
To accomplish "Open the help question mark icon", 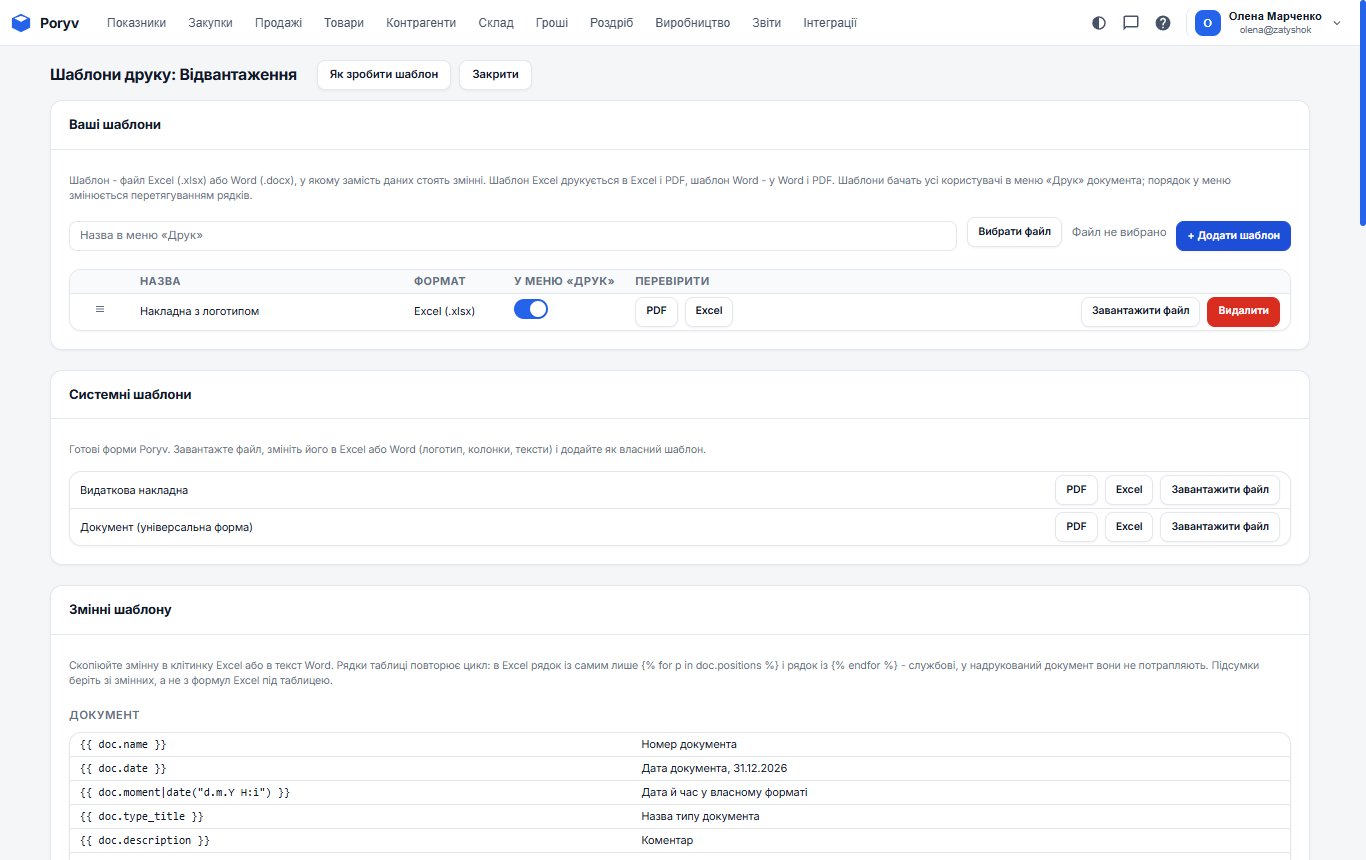I will click(x=1163, y=23).
